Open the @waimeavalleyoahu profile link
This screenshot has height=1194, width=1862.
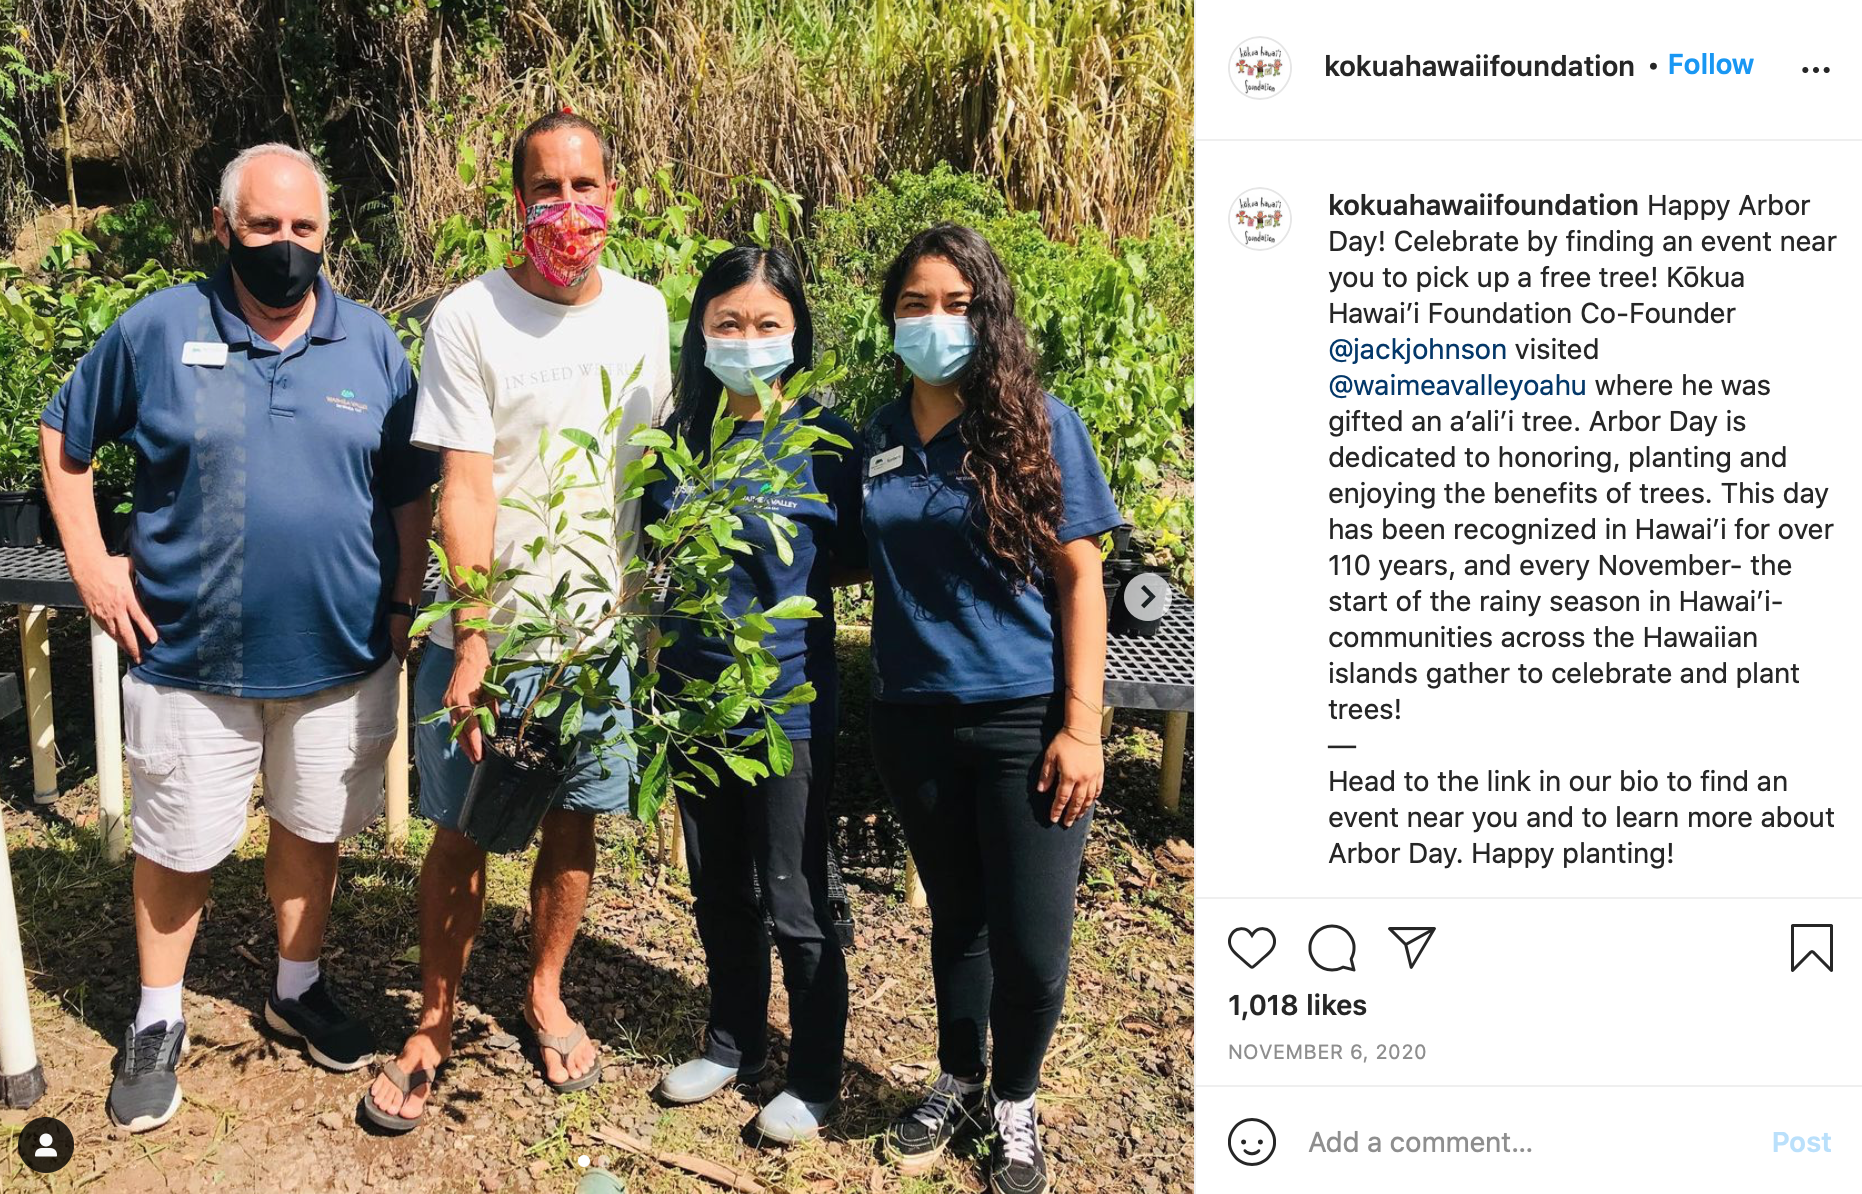(x=1457, y=385)
